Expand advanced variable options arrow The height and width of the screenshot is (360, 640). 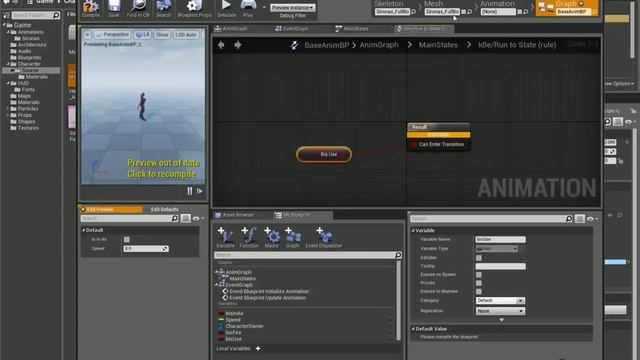(x=502, y=320)
